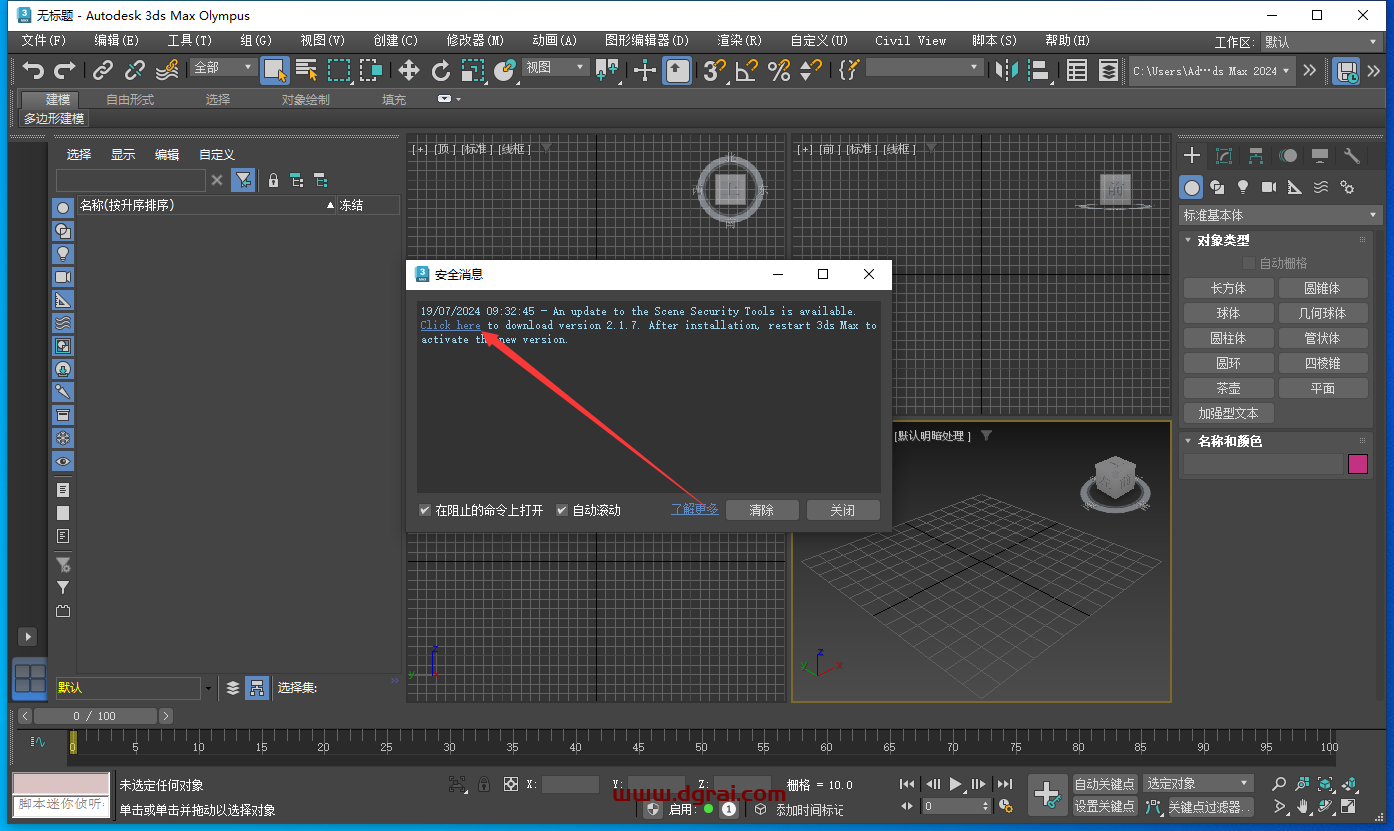Open the project path dropdown

point(1213,71)
